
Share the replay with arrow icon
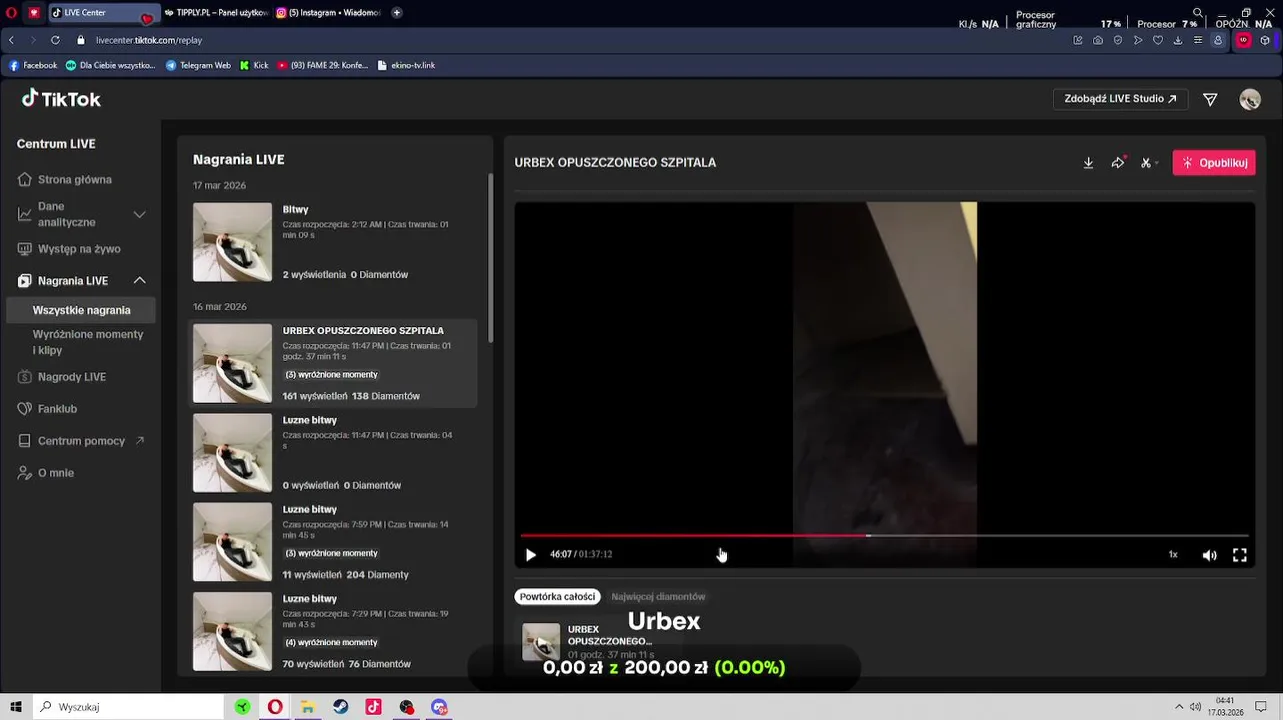coord(1118,163)
